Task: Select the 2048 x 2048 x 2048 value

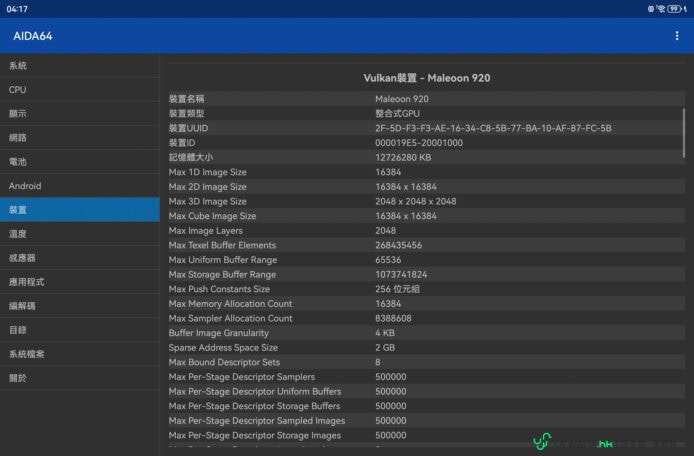Action: coord(416,201)
